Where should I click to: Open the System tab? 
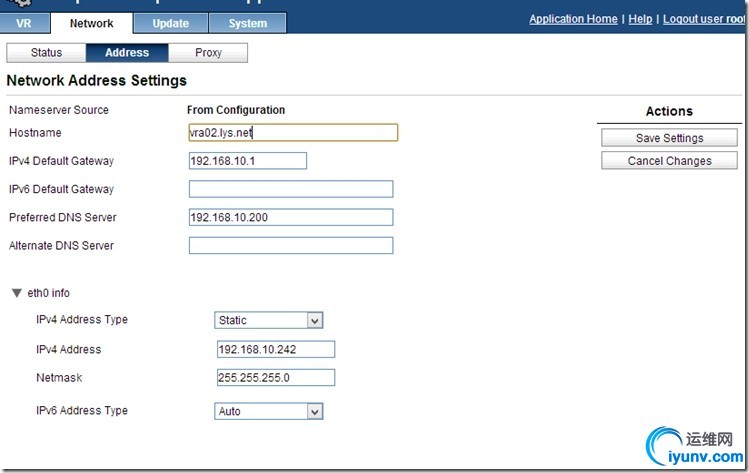click(247, 23)
